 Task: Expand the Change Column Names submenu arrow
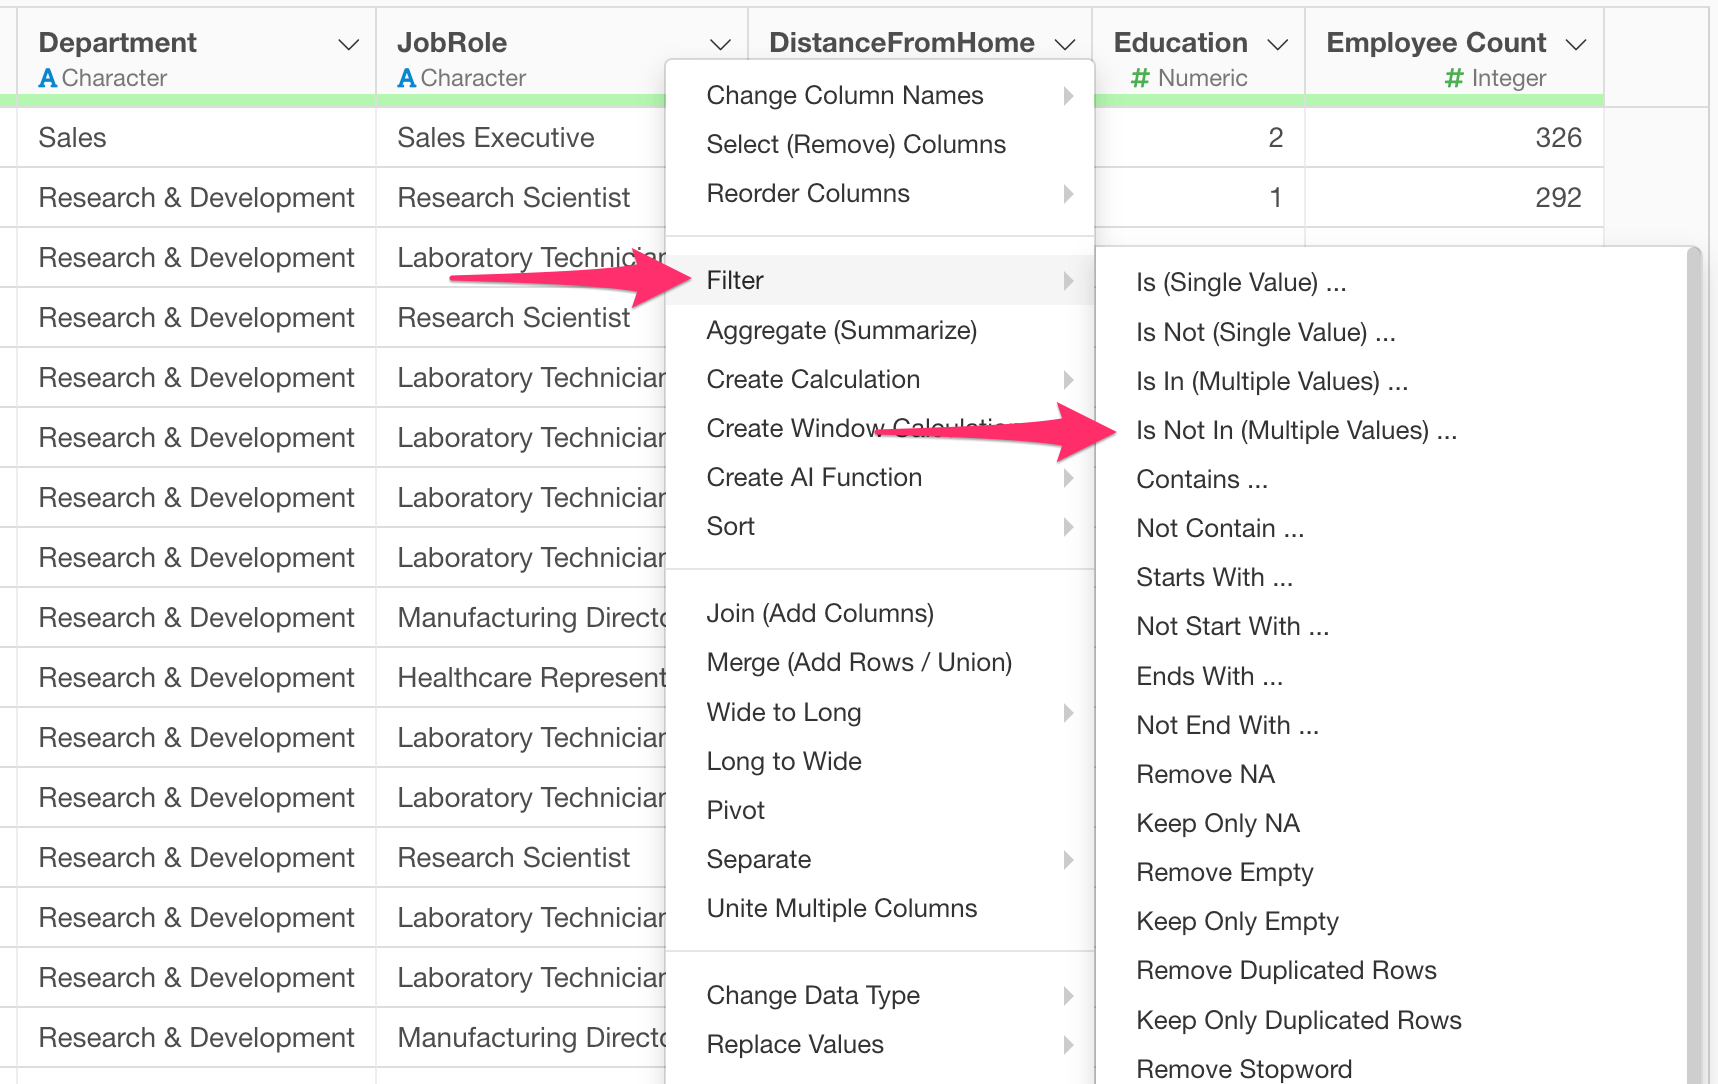(x=1068, y=96)
